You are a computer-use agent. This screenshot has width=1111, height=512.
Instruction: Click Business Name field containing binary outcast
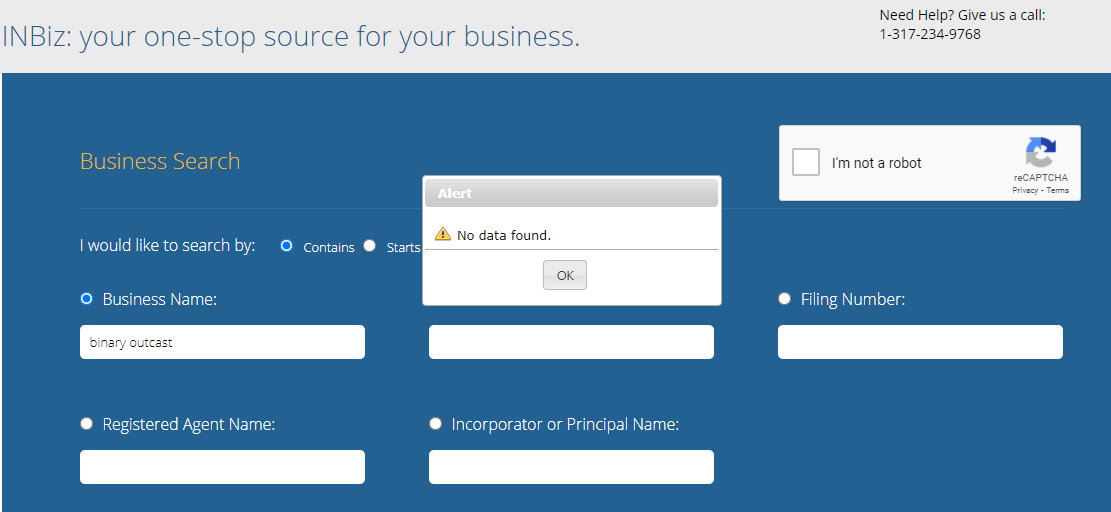coord(222,342)
